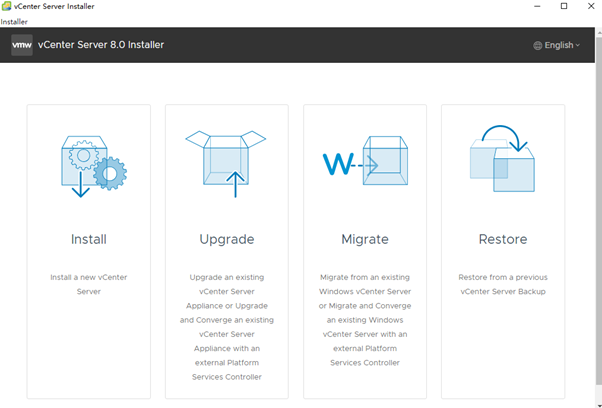The image size is (602, 408).
Task: Click the Install gears box icon
Action: tap(94, 167)
